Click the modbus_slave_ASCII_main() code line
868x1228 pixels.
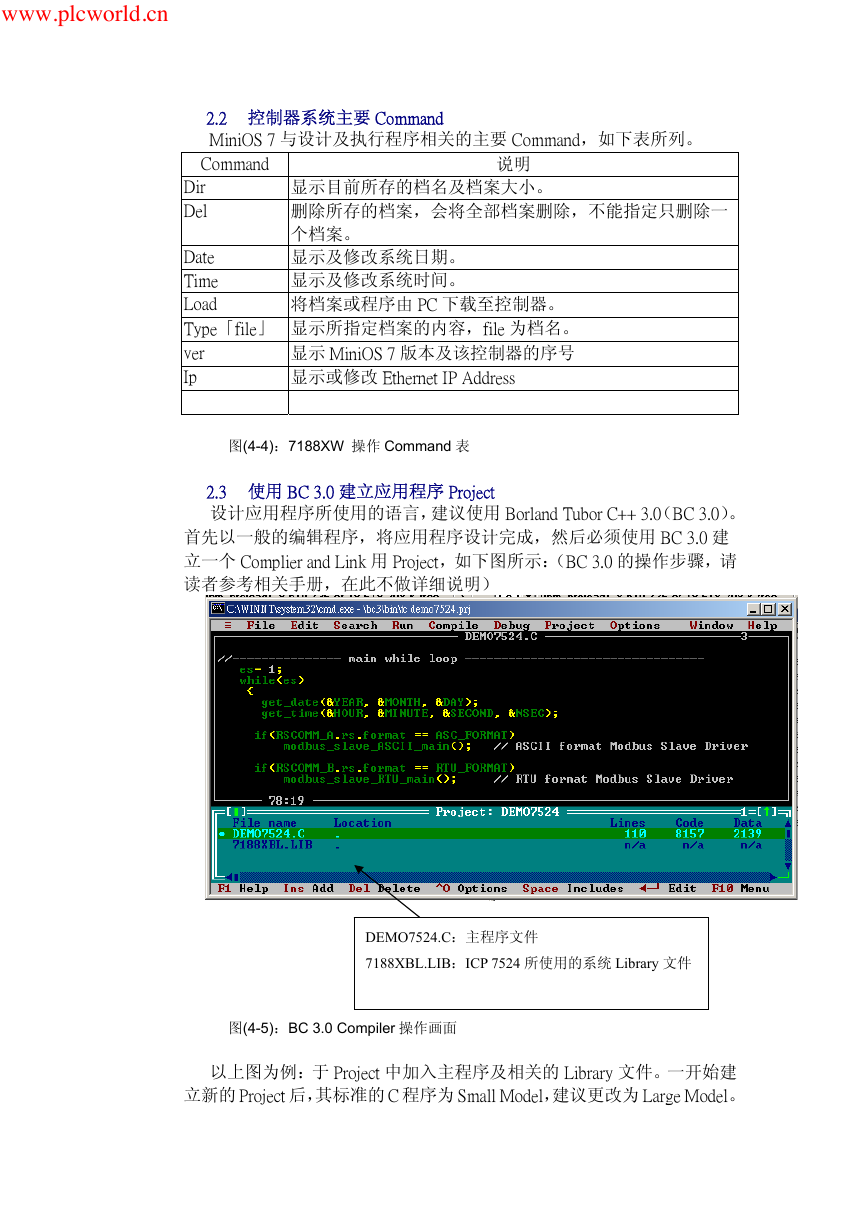(376, 746)
